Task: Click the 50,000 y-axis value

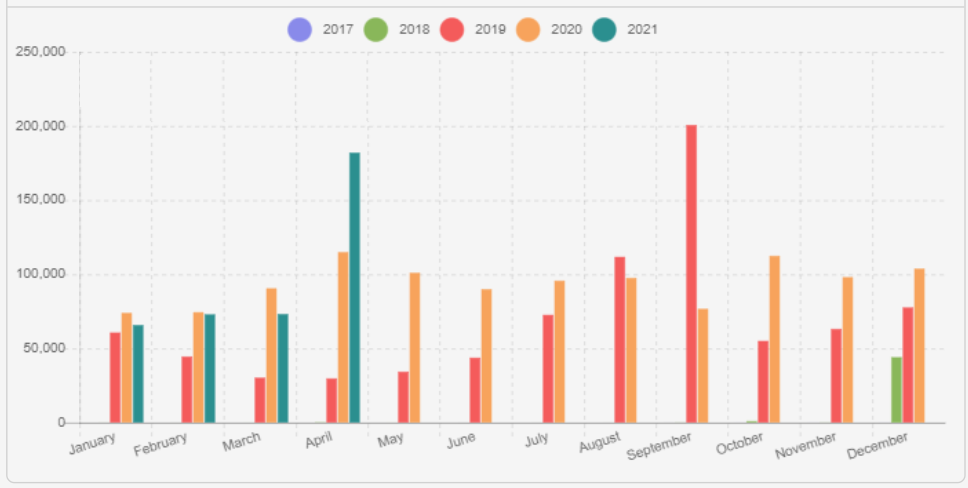Action: 42,349
